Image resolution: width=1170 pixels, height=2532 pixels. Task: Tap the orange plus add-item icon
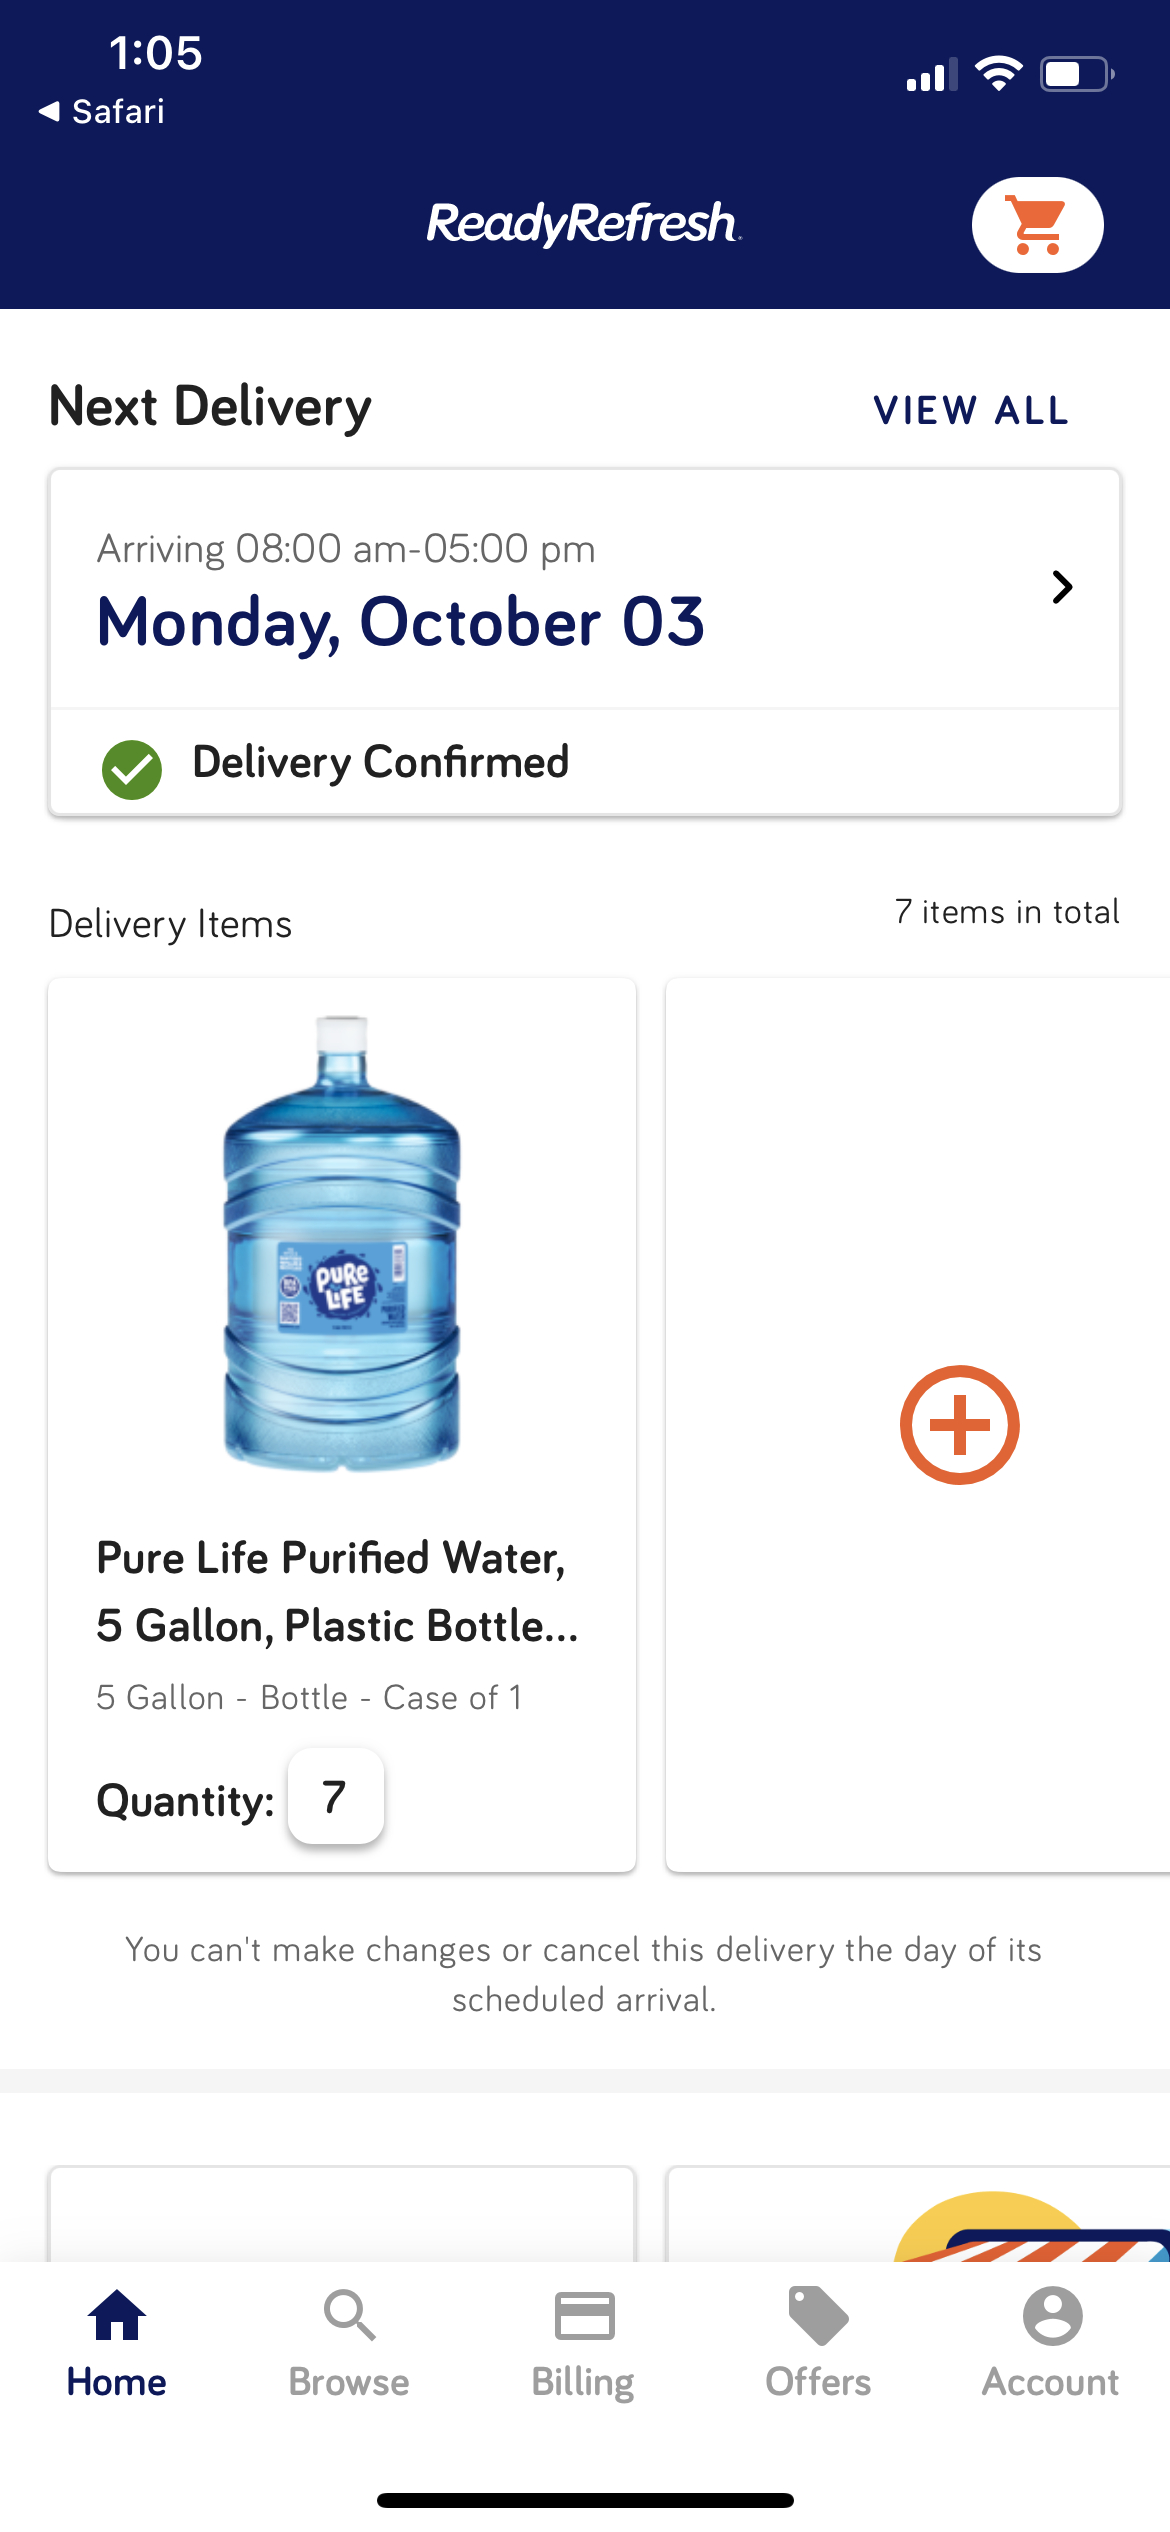point(959,1424)
